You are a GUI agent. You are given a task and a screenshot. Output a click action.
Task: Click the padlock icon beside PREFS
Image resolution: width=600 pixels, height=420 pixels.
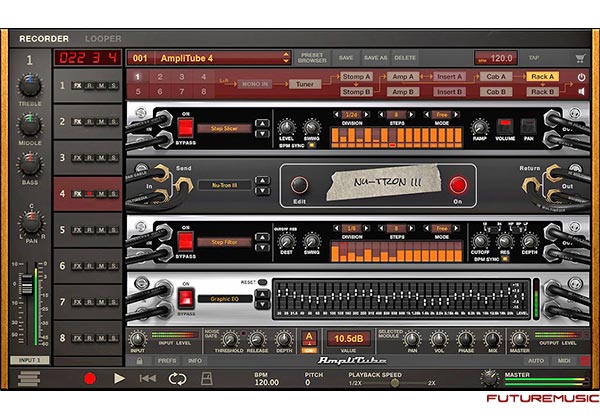139,361
